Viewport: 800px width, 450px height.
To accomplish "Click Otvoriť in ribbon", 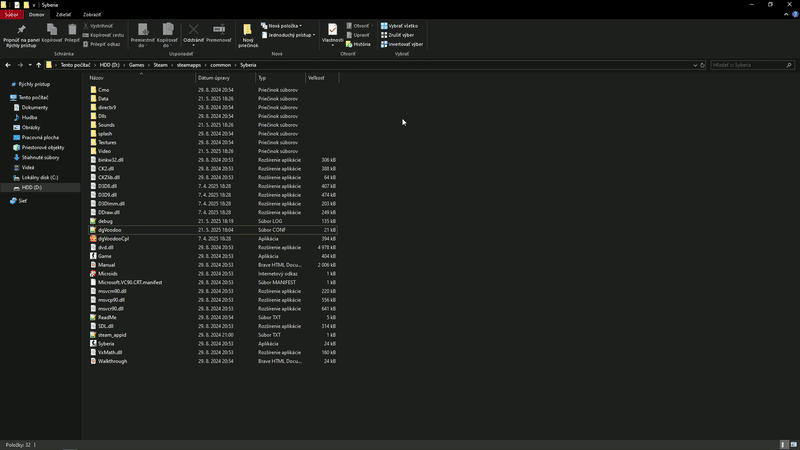I will point(359,26).
